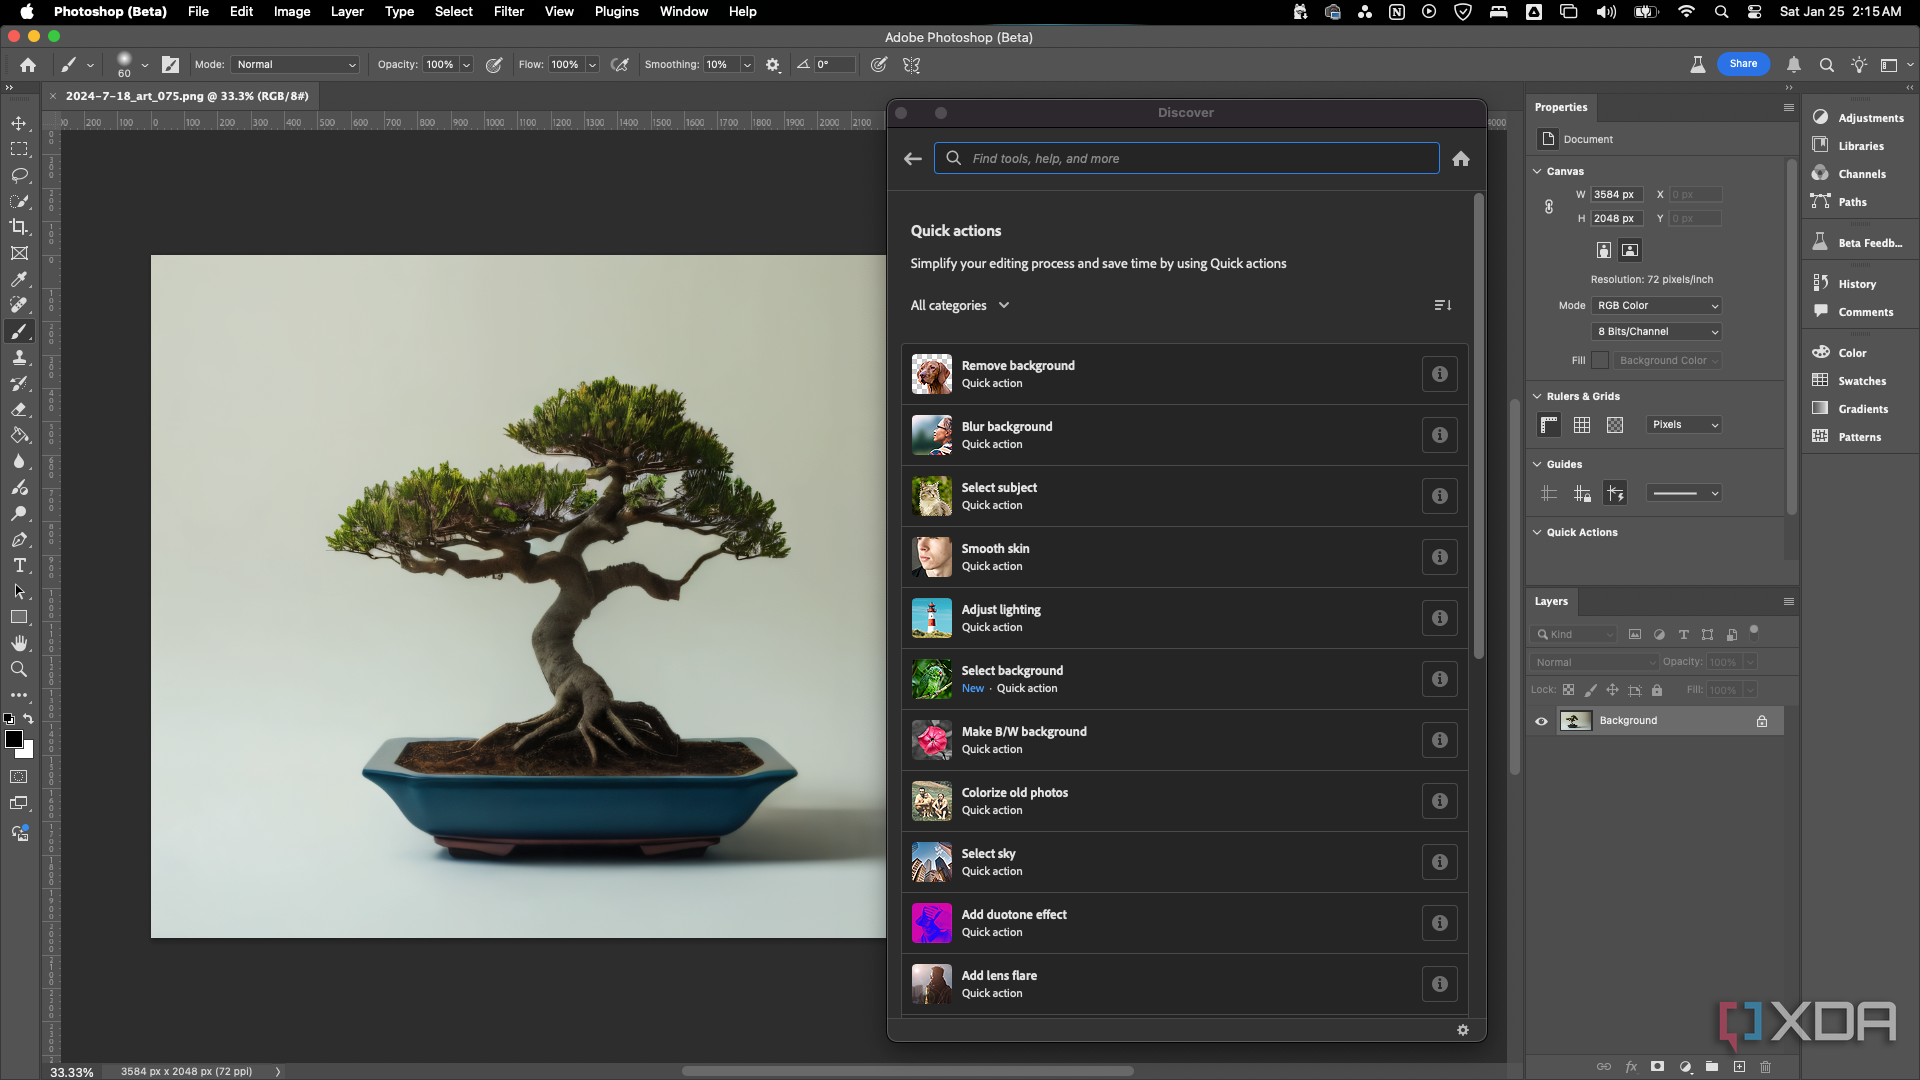Image resolution: width=1920 pixels, height=1080 pixels.
Task: Click the Home button in Discover panel
Action: (1461, 158)
